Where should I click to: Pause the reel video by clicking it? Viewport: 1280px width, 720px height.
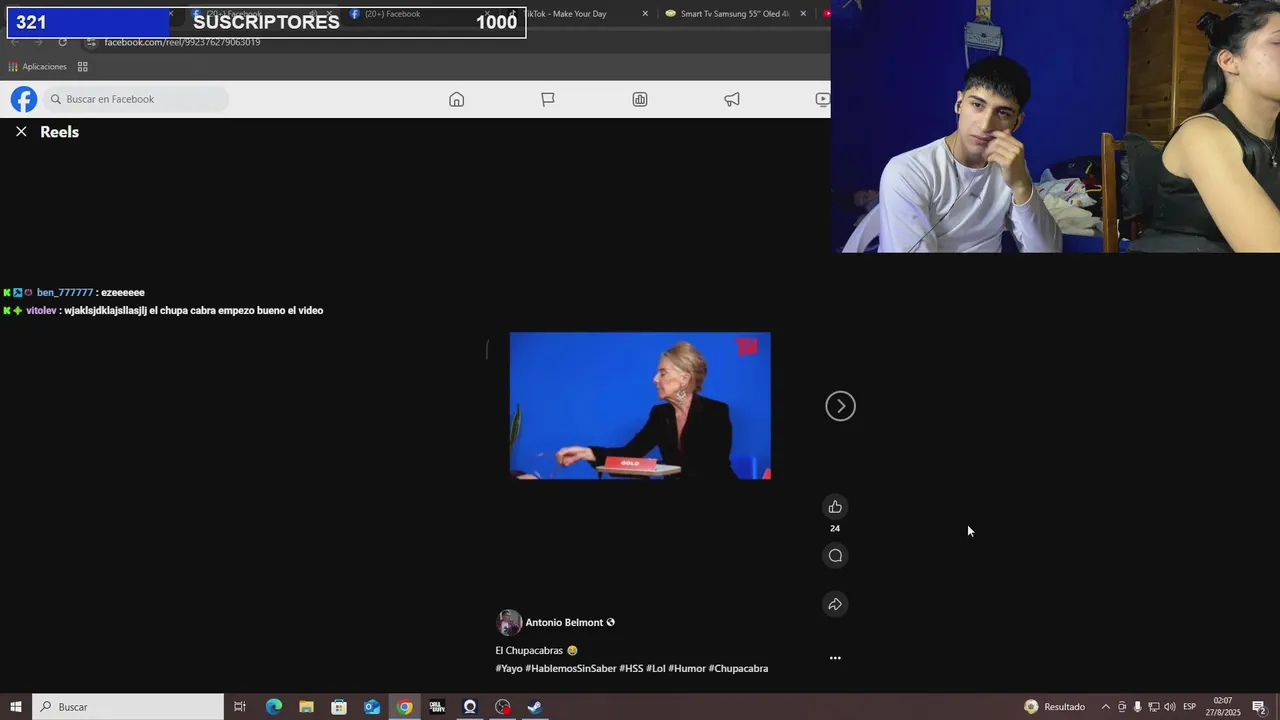point(640,406)
